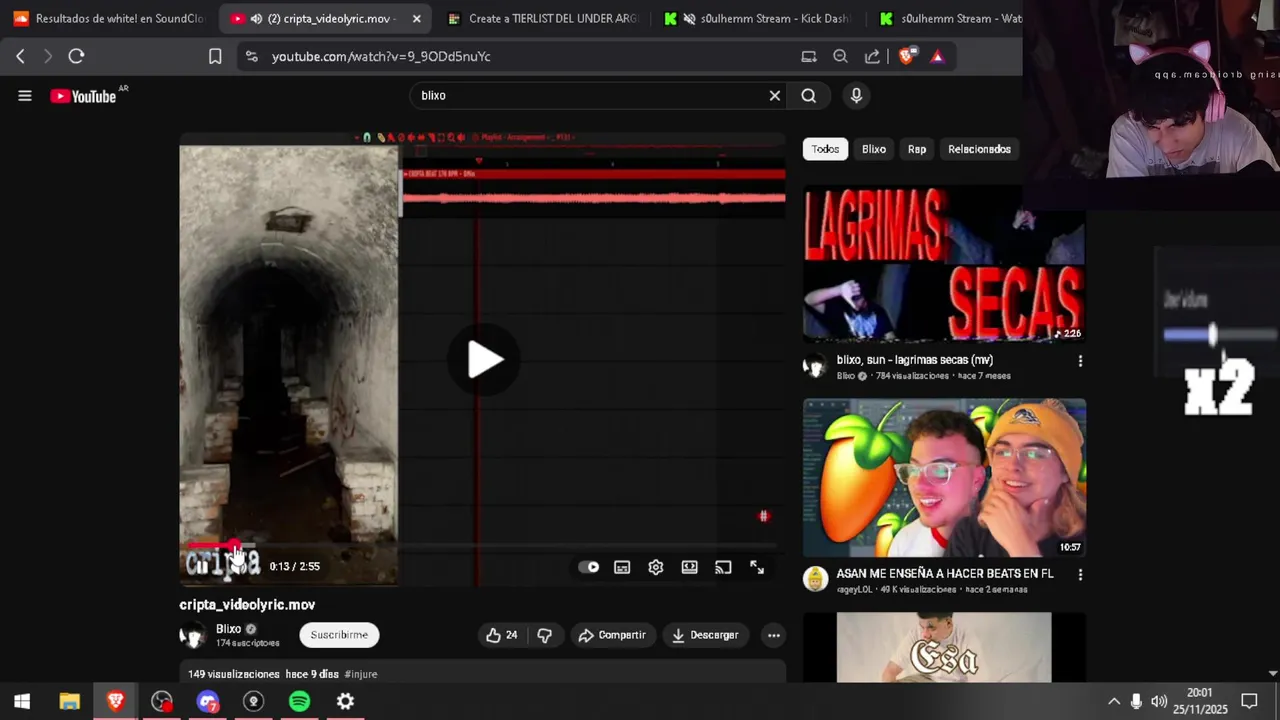Viewport: 1280px width, 720px height.
Task: Open Blixo channel avatar
Action: [192, 635]
